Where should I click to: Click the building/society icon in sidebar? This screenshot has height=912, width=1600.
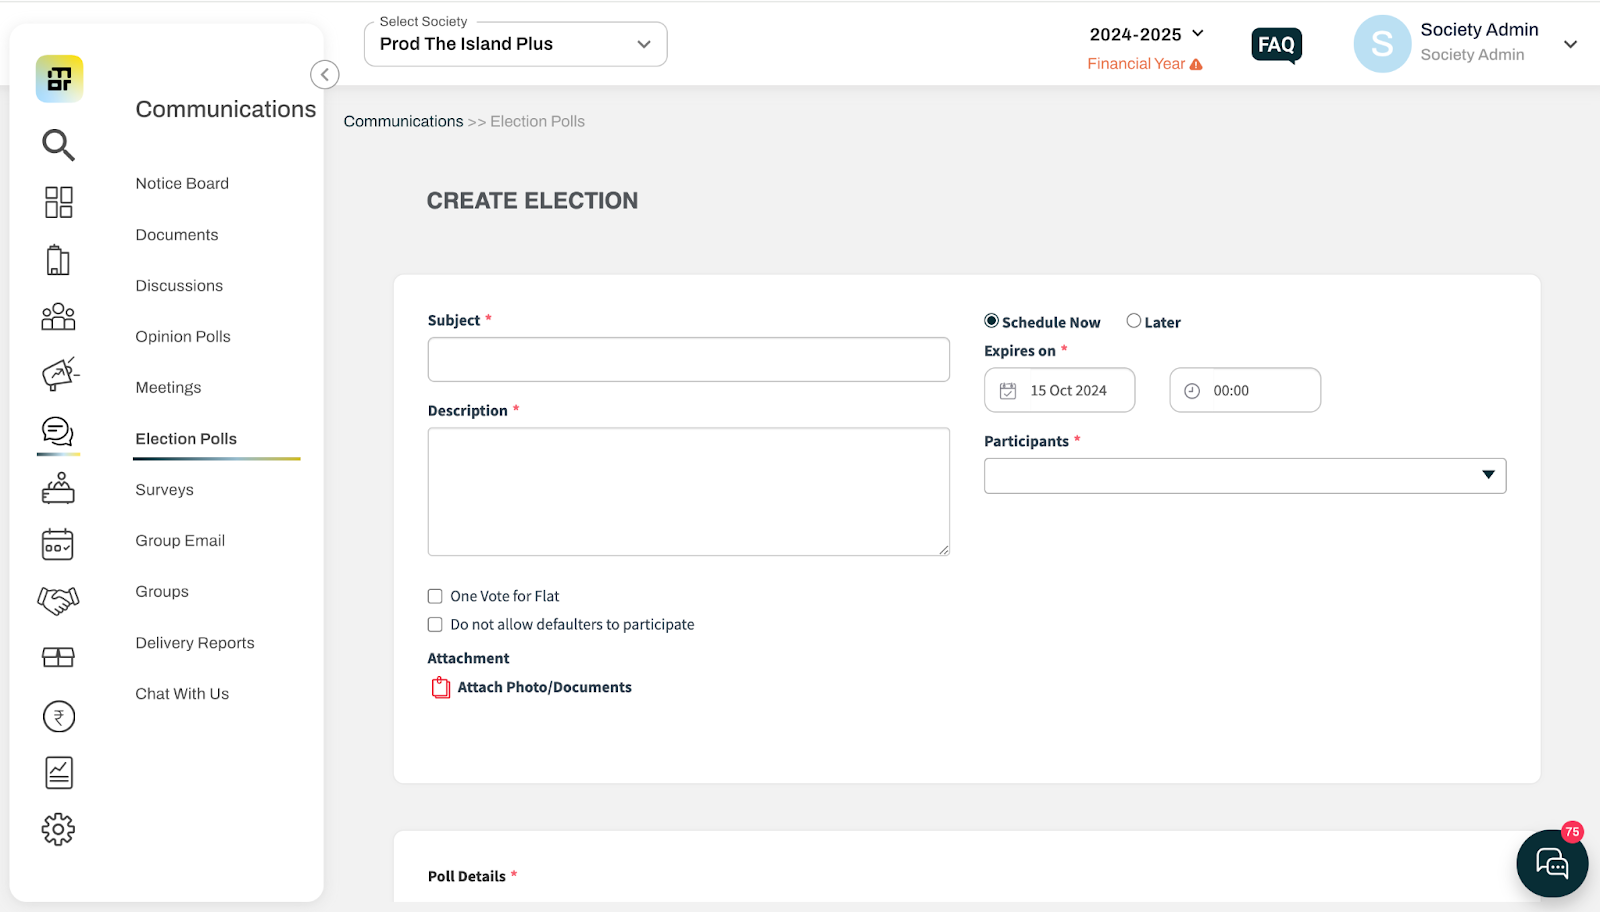click(58, 259)
